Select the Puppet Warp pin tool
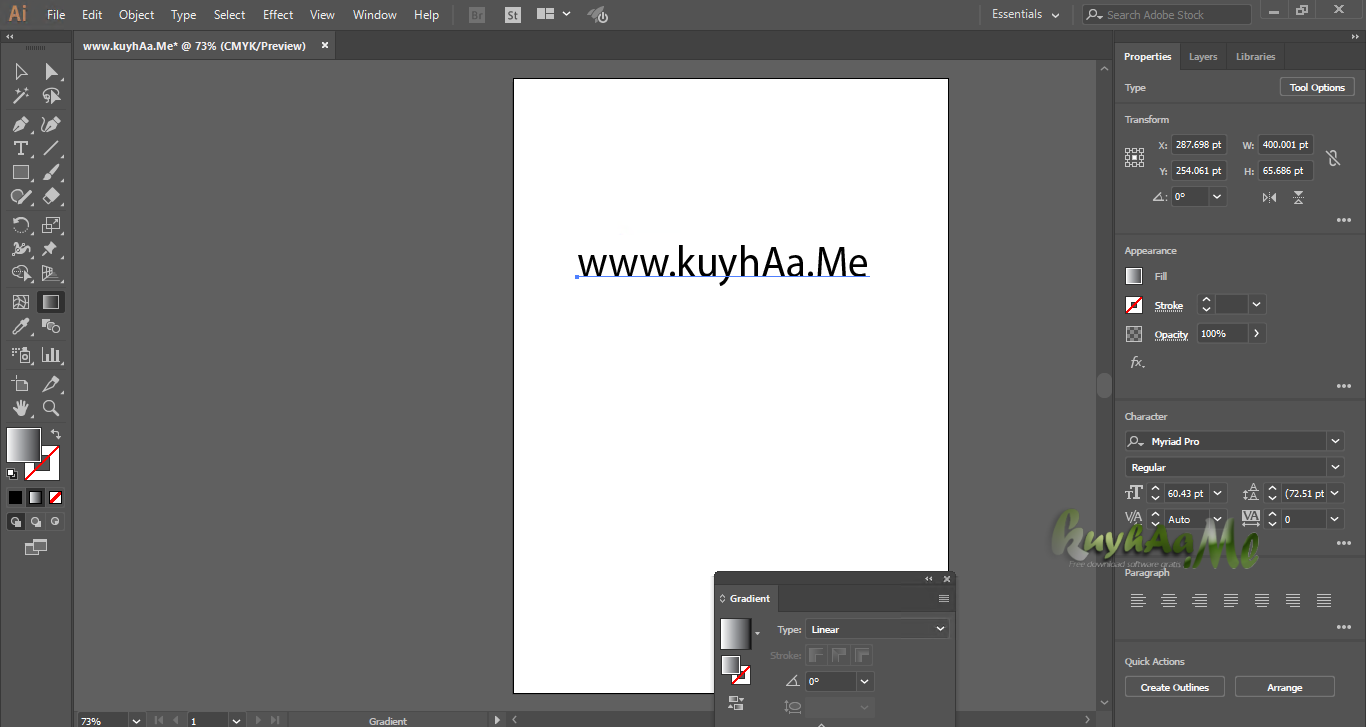The image size is (1366, 727). [51, 249]
